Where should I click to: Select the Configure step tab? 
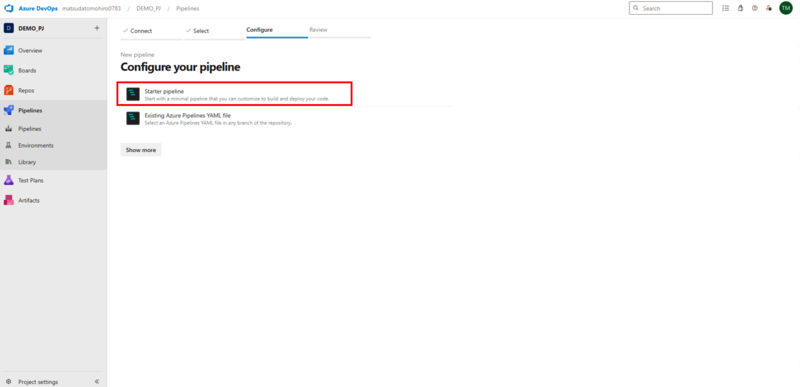tap(277, 30)
